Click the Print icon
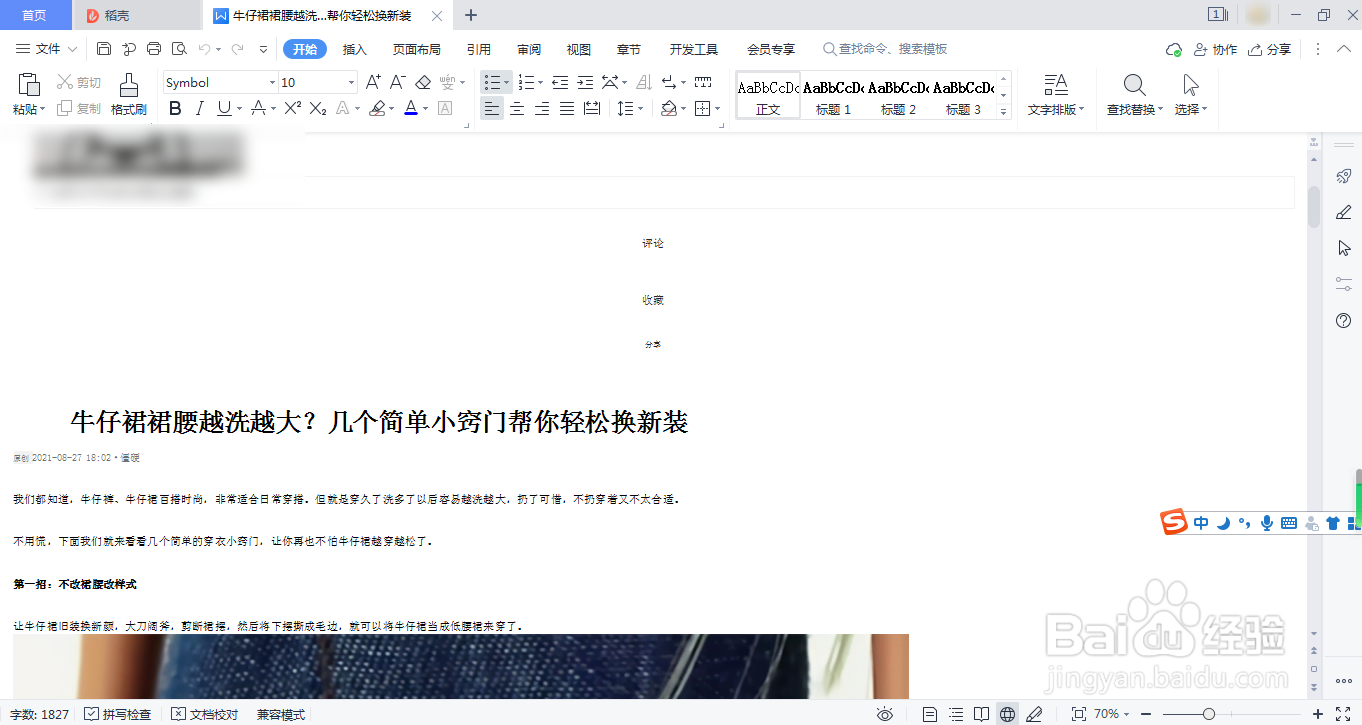1362x725 pixels. pos(154,49)
